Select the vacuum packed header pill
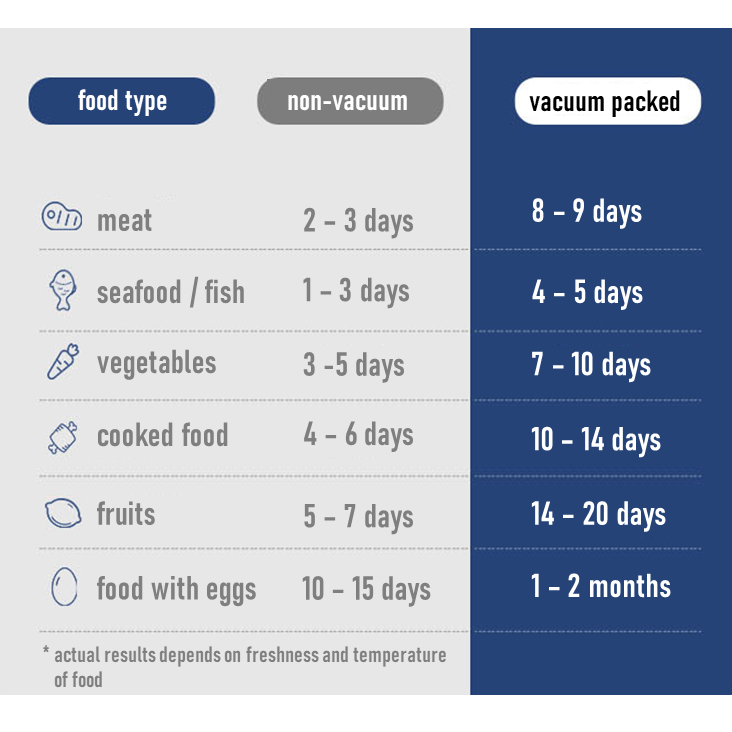Viewport: 732px width, 732px height. click(606, 102)
